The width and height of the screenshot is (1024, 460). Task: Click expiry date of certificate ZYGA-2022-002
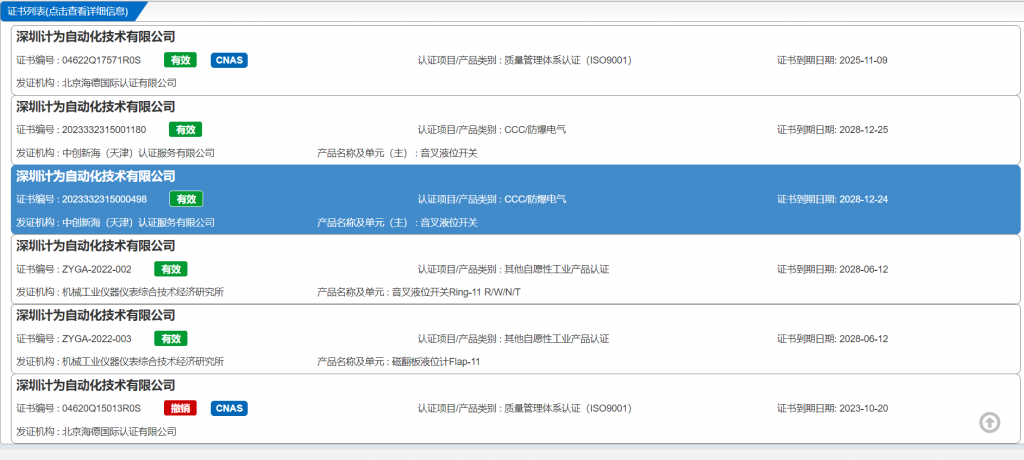862,269
